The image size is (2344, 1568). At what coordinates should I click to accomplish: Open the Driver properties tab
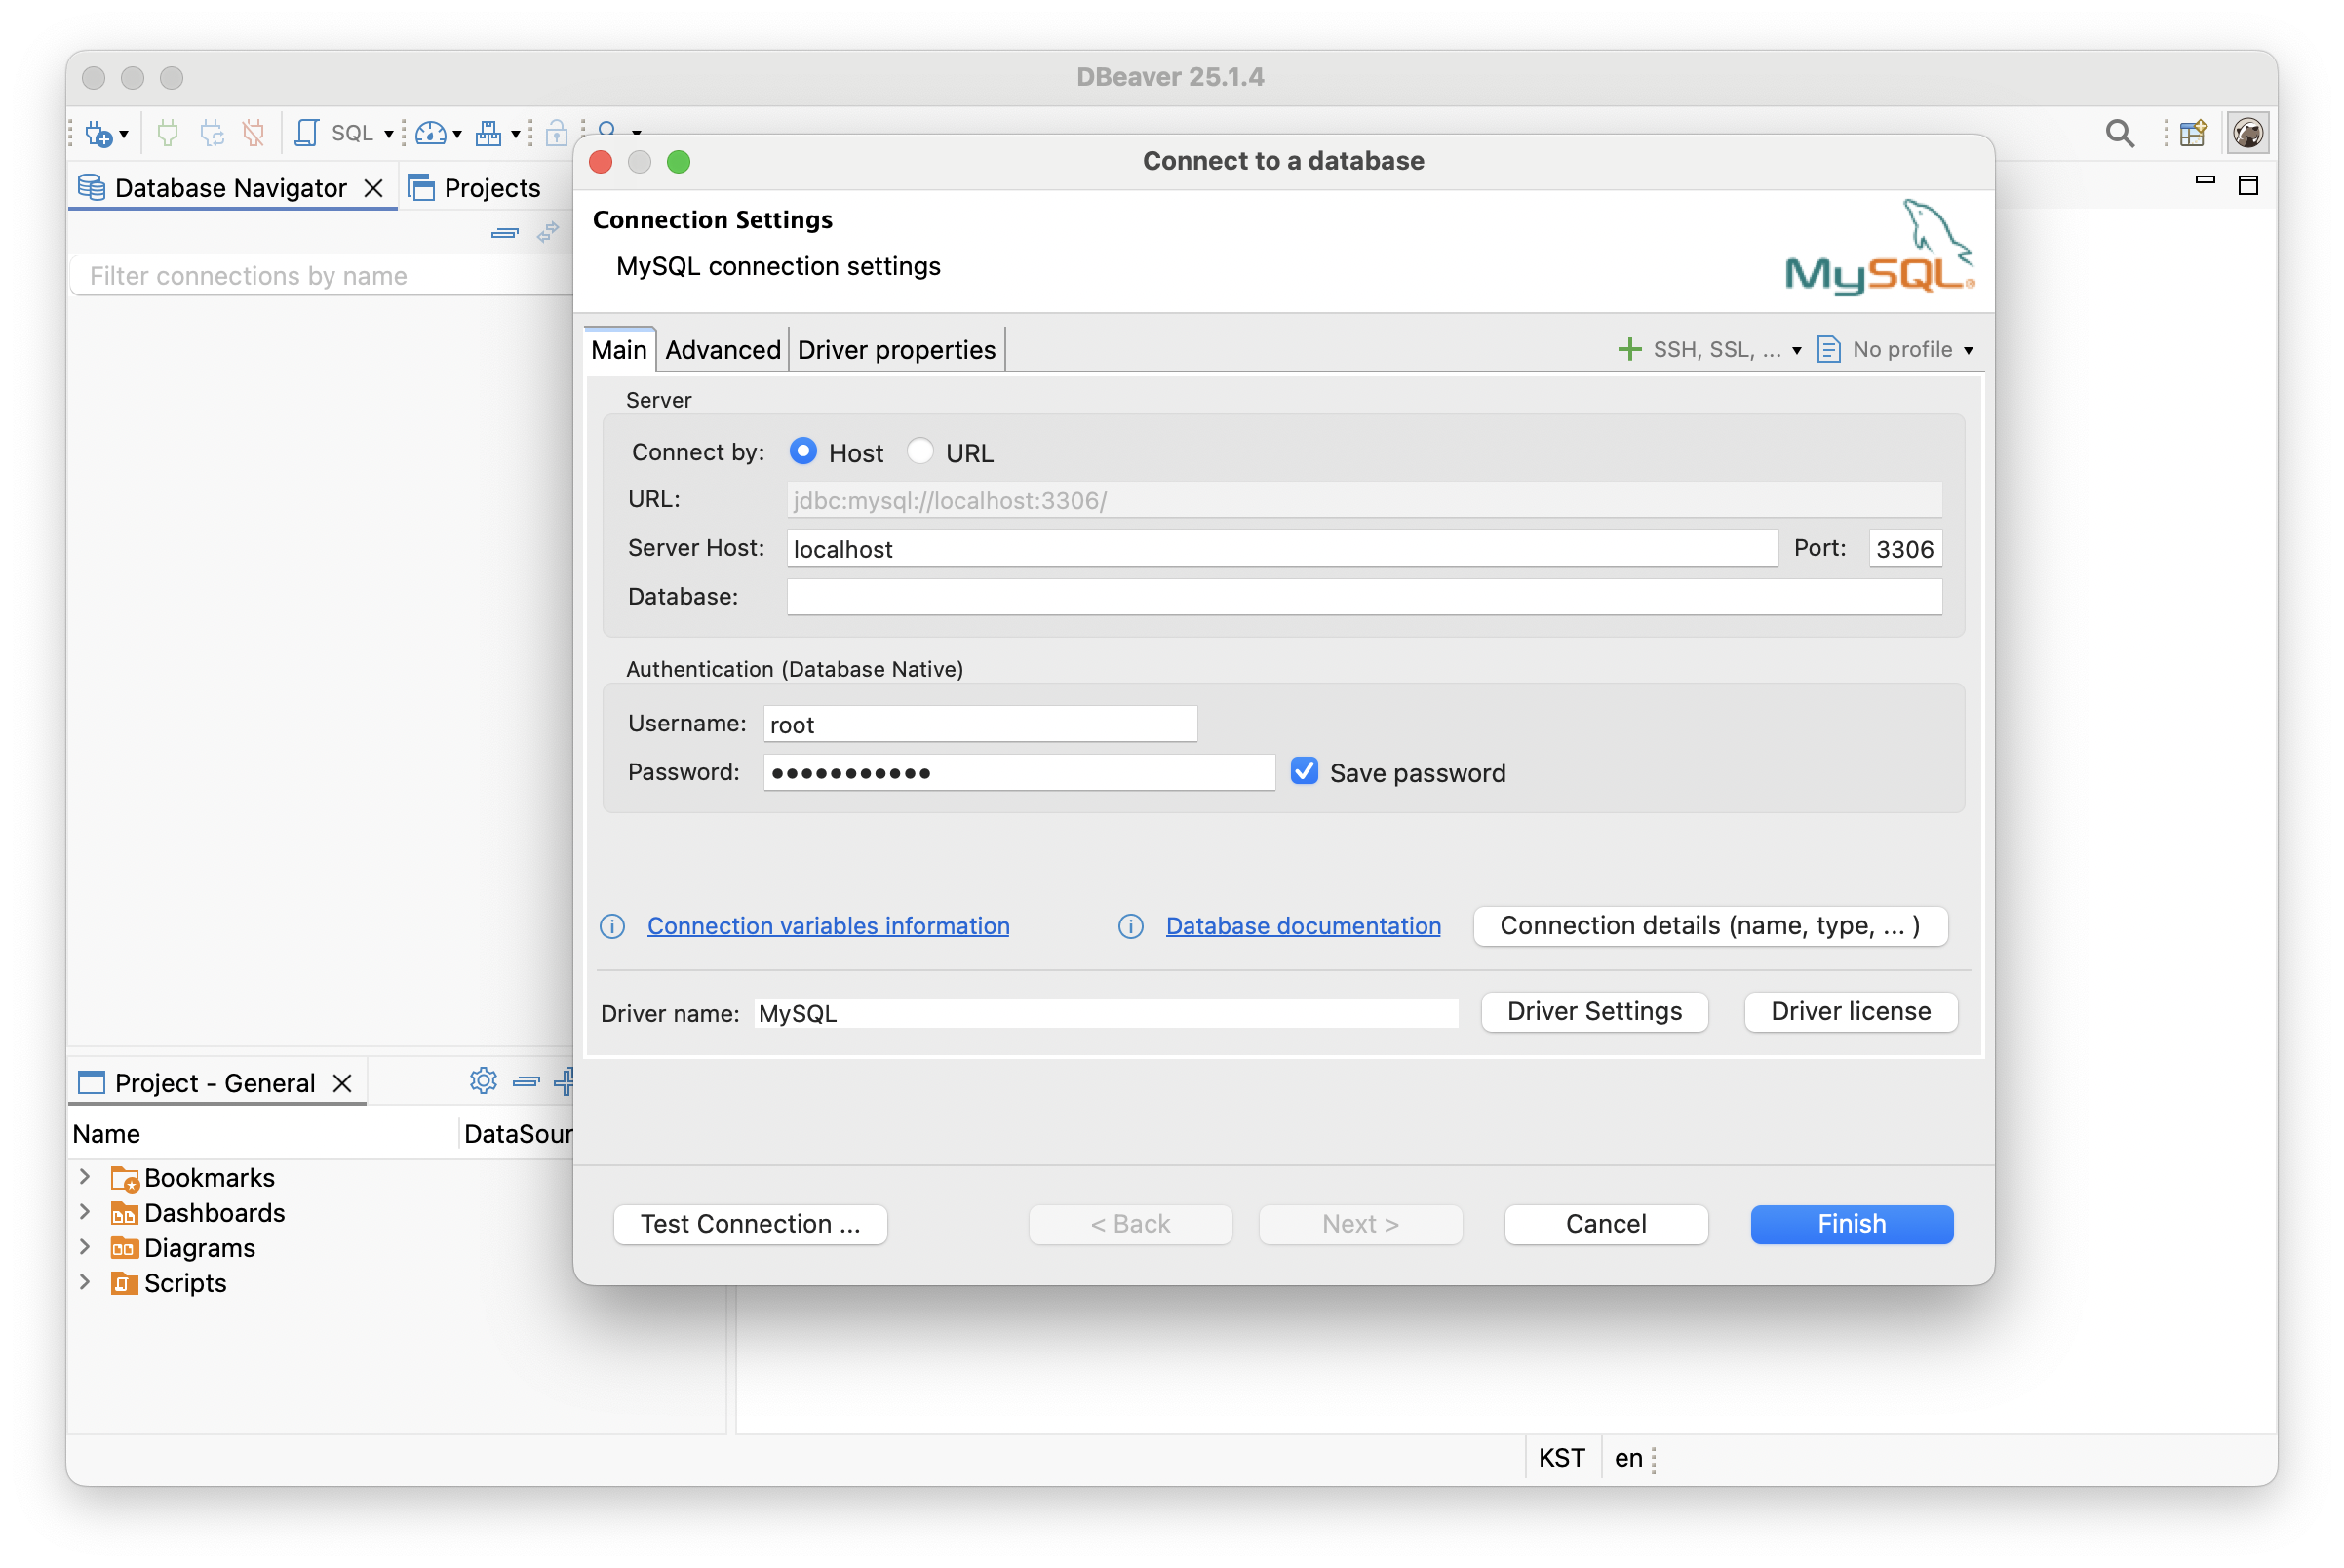(x=896, y=349)
